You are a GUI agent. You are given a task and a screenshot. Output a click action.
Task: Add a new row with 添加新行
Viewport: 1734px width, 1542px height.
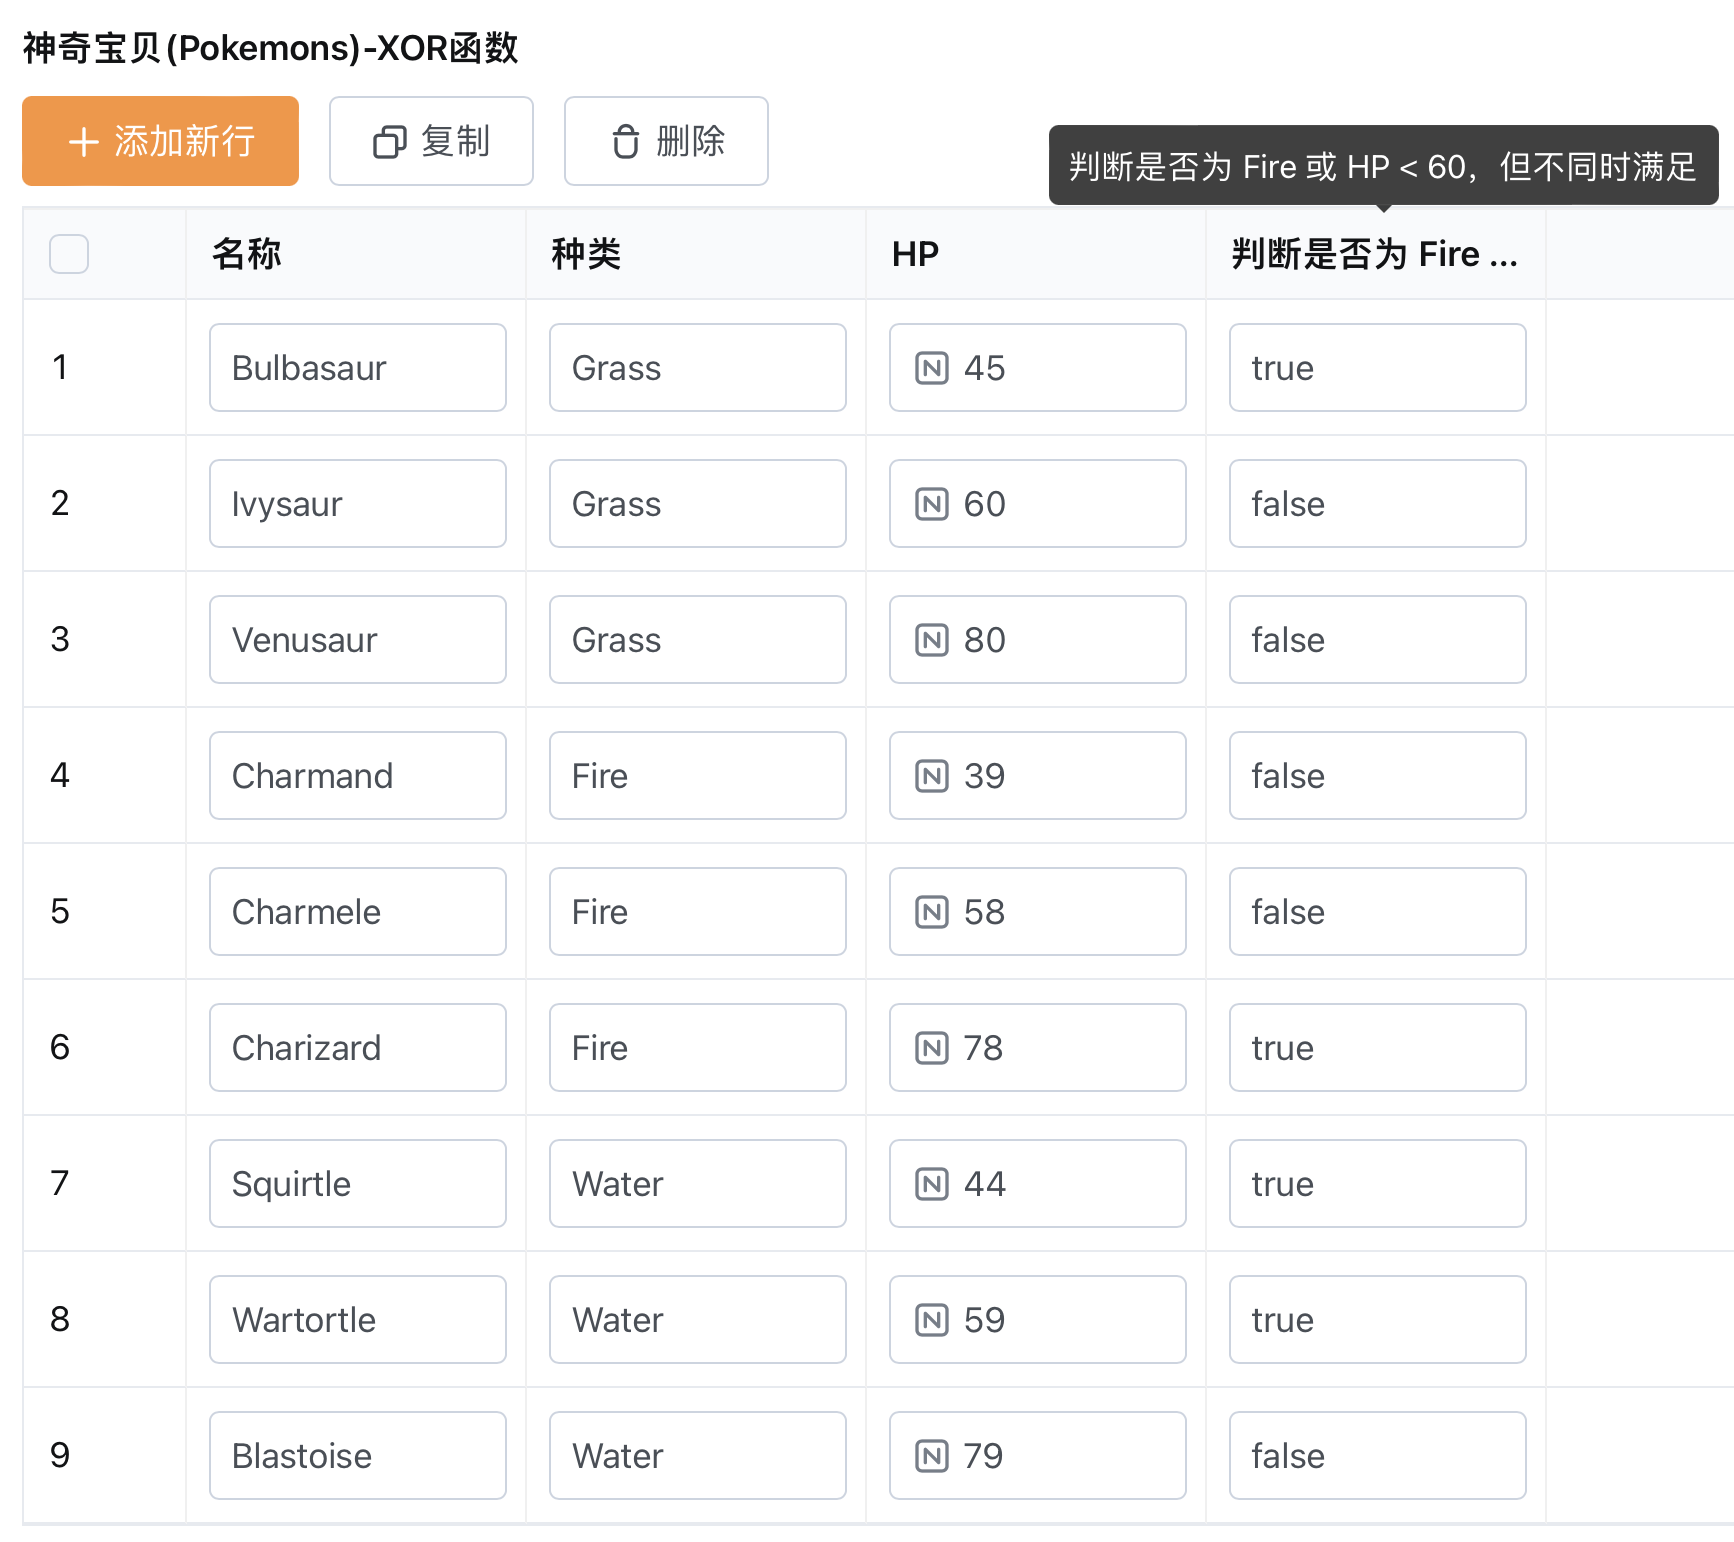tap(160, 141)
